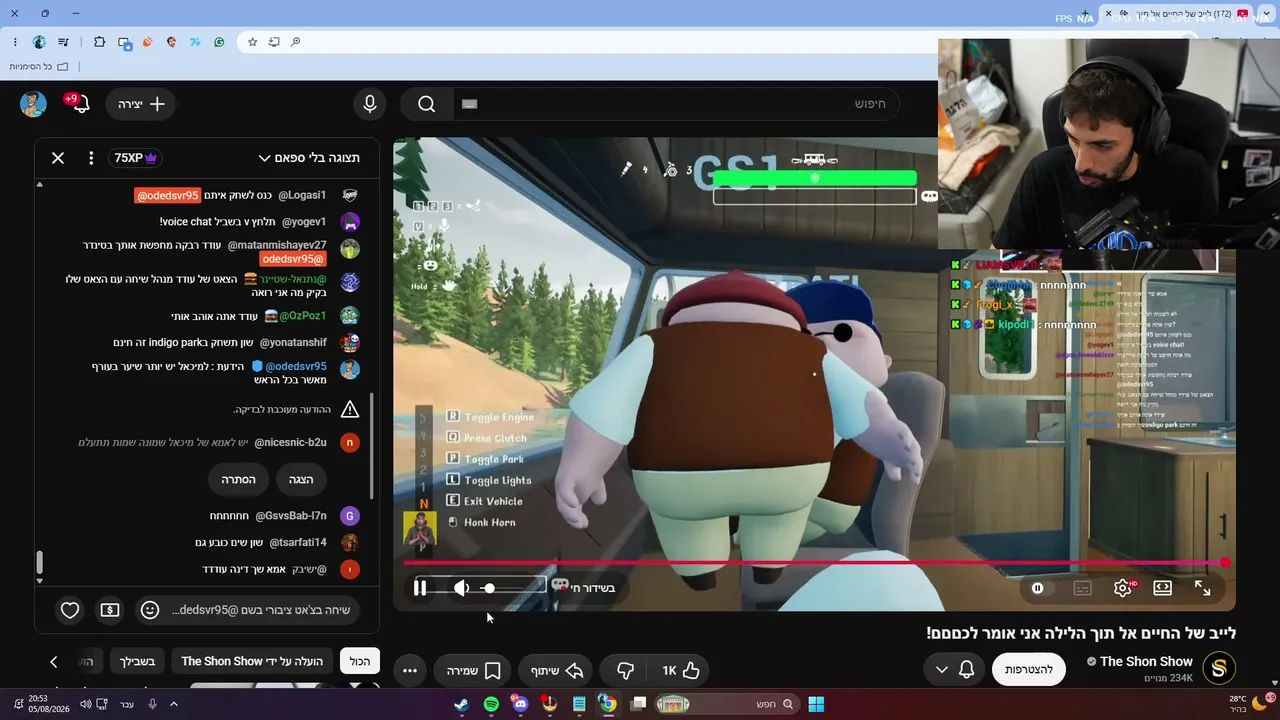Open the כל הסימניות bookmarks folder

click(39, 66)
